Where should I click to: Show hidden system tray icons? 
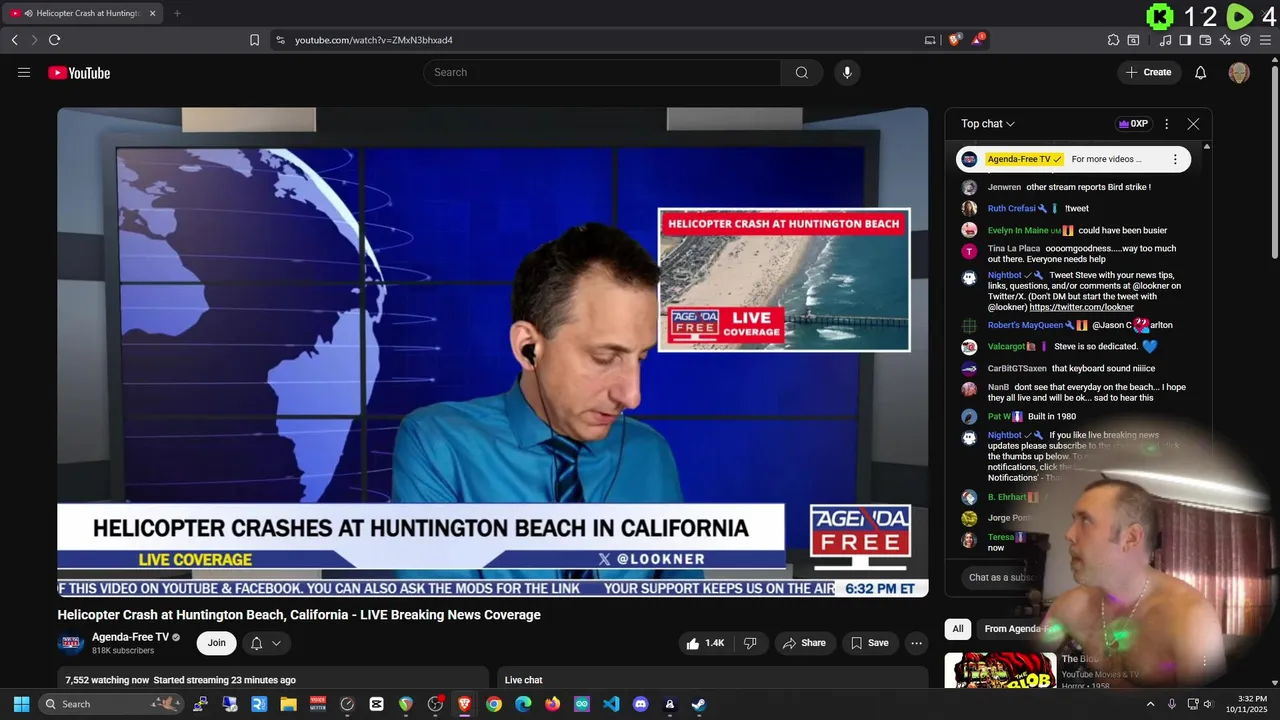(1150, 704)
